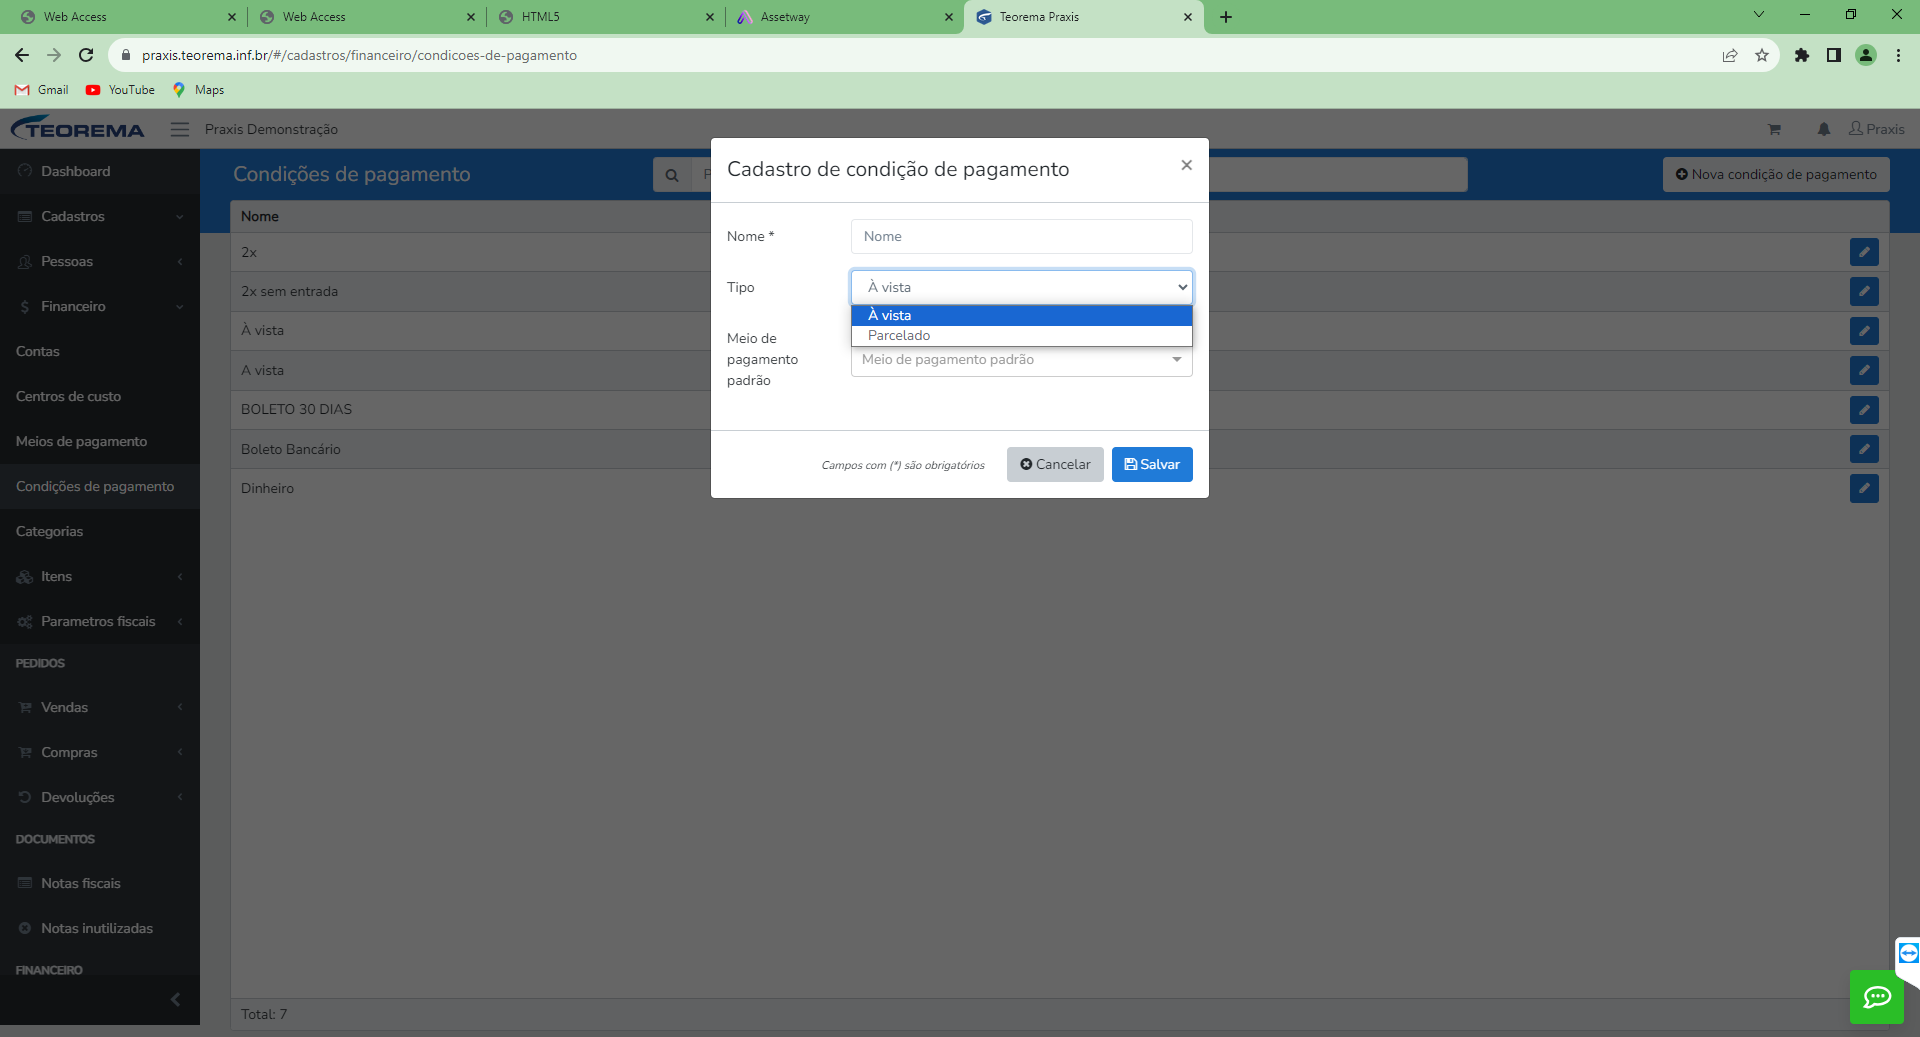Click the BOLETO 30 DIAS row text
The image size is (1920, 1037).
tap(296, 409)
